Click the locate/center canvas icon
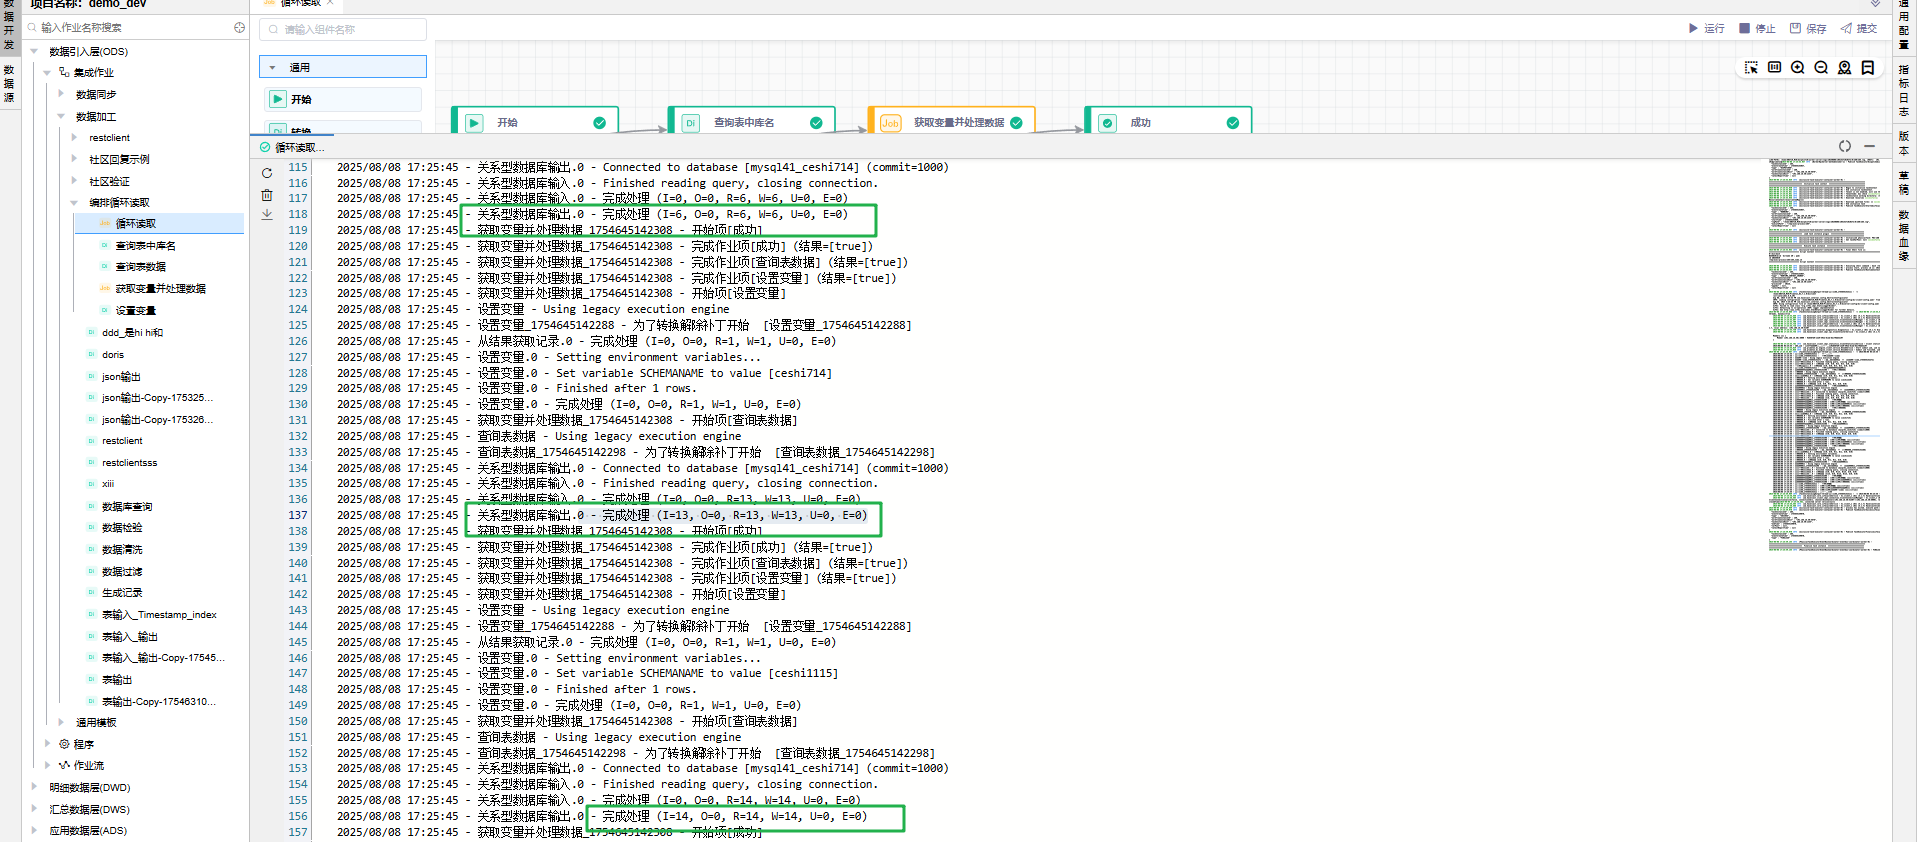The width and height of the screenshot is (1917, 842). pos(1845,68)
